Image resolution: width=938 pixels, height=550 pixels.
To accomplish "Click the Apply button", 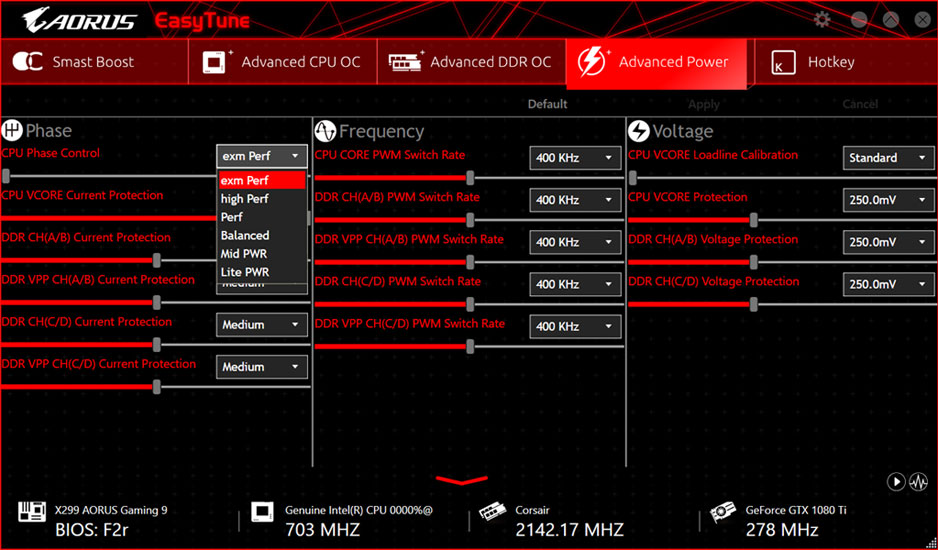I will (x=704, y=104).
